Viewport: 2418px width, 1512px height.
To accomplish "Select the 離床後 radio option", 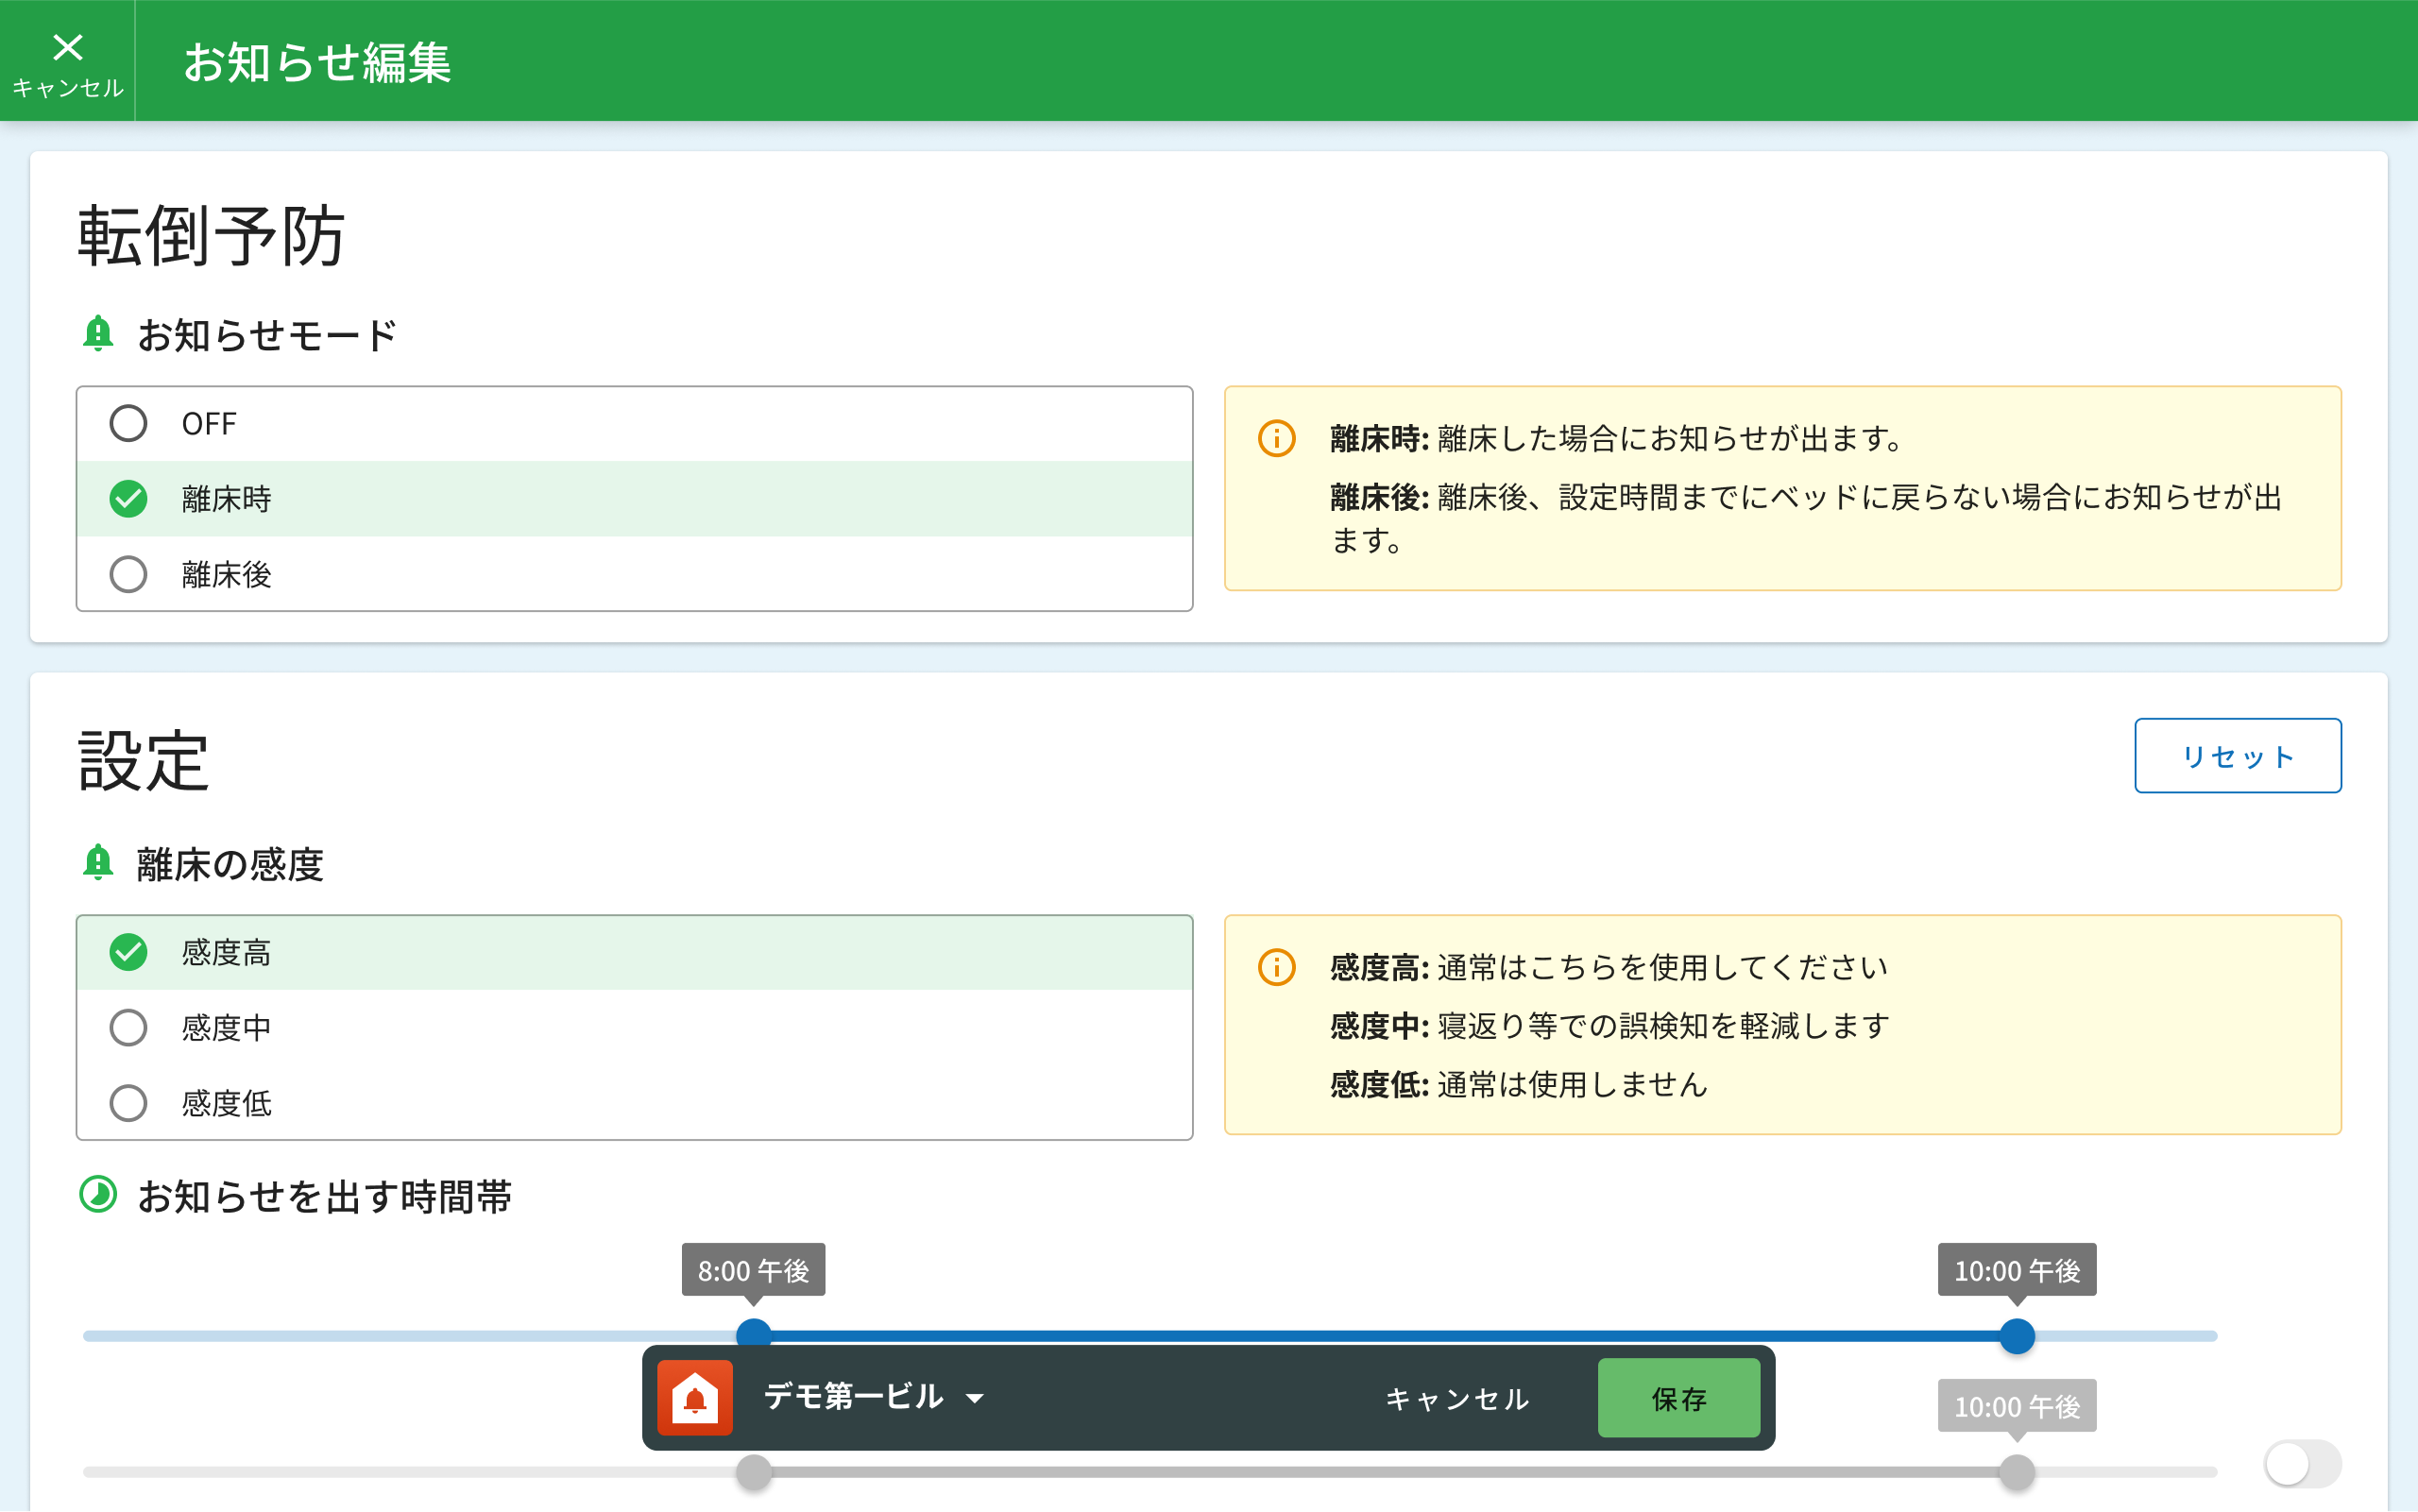I will pos(128,574).
